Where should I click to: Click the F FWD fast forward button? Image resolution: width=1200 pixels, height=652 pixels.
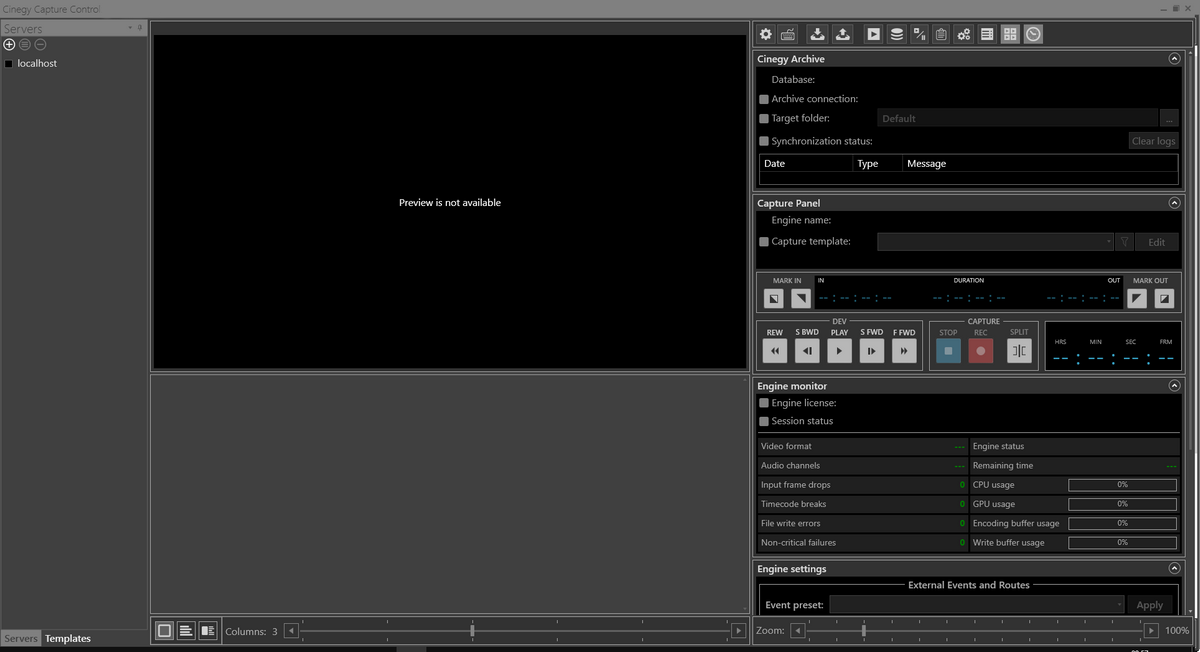pos(904,351)
